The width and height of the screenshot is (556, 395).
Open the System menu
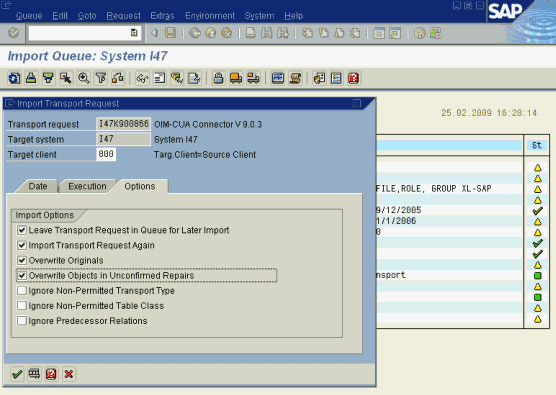coord(259,16)
